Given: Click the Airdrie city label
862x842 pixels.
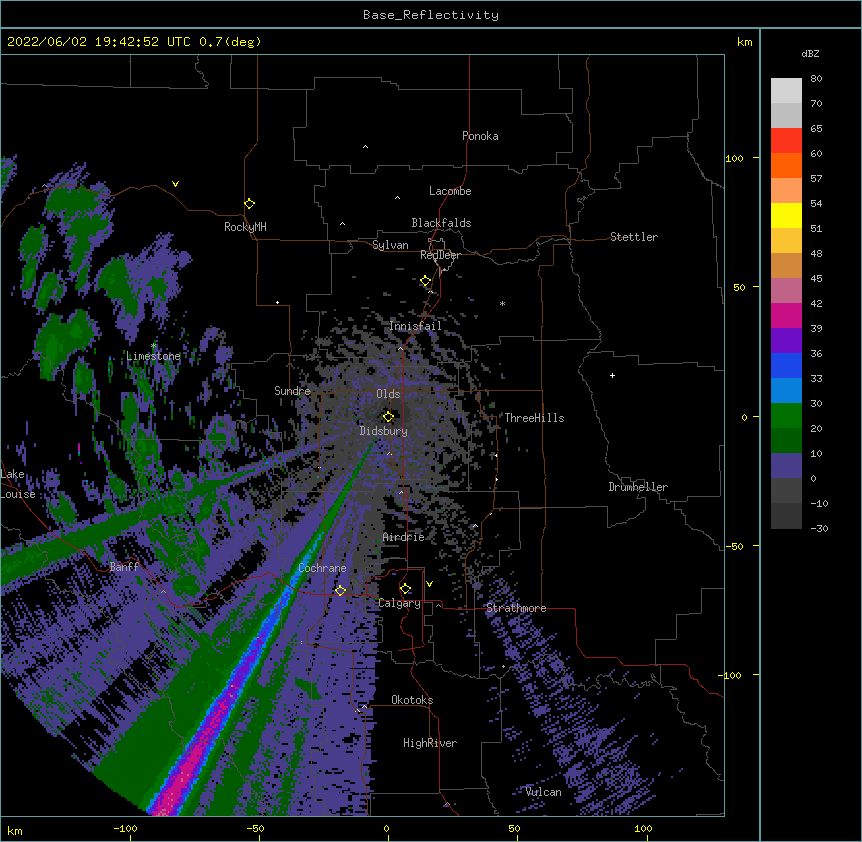Looking at the screenshot, I should coord(404,537).
